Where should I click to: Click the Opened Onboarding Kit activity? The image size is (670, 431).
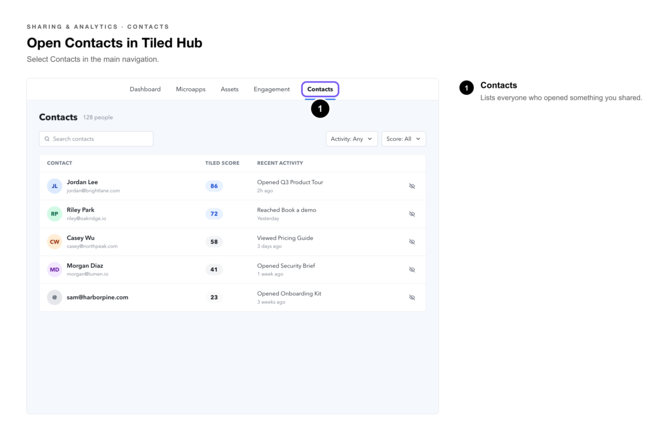(x=289, y=293)
